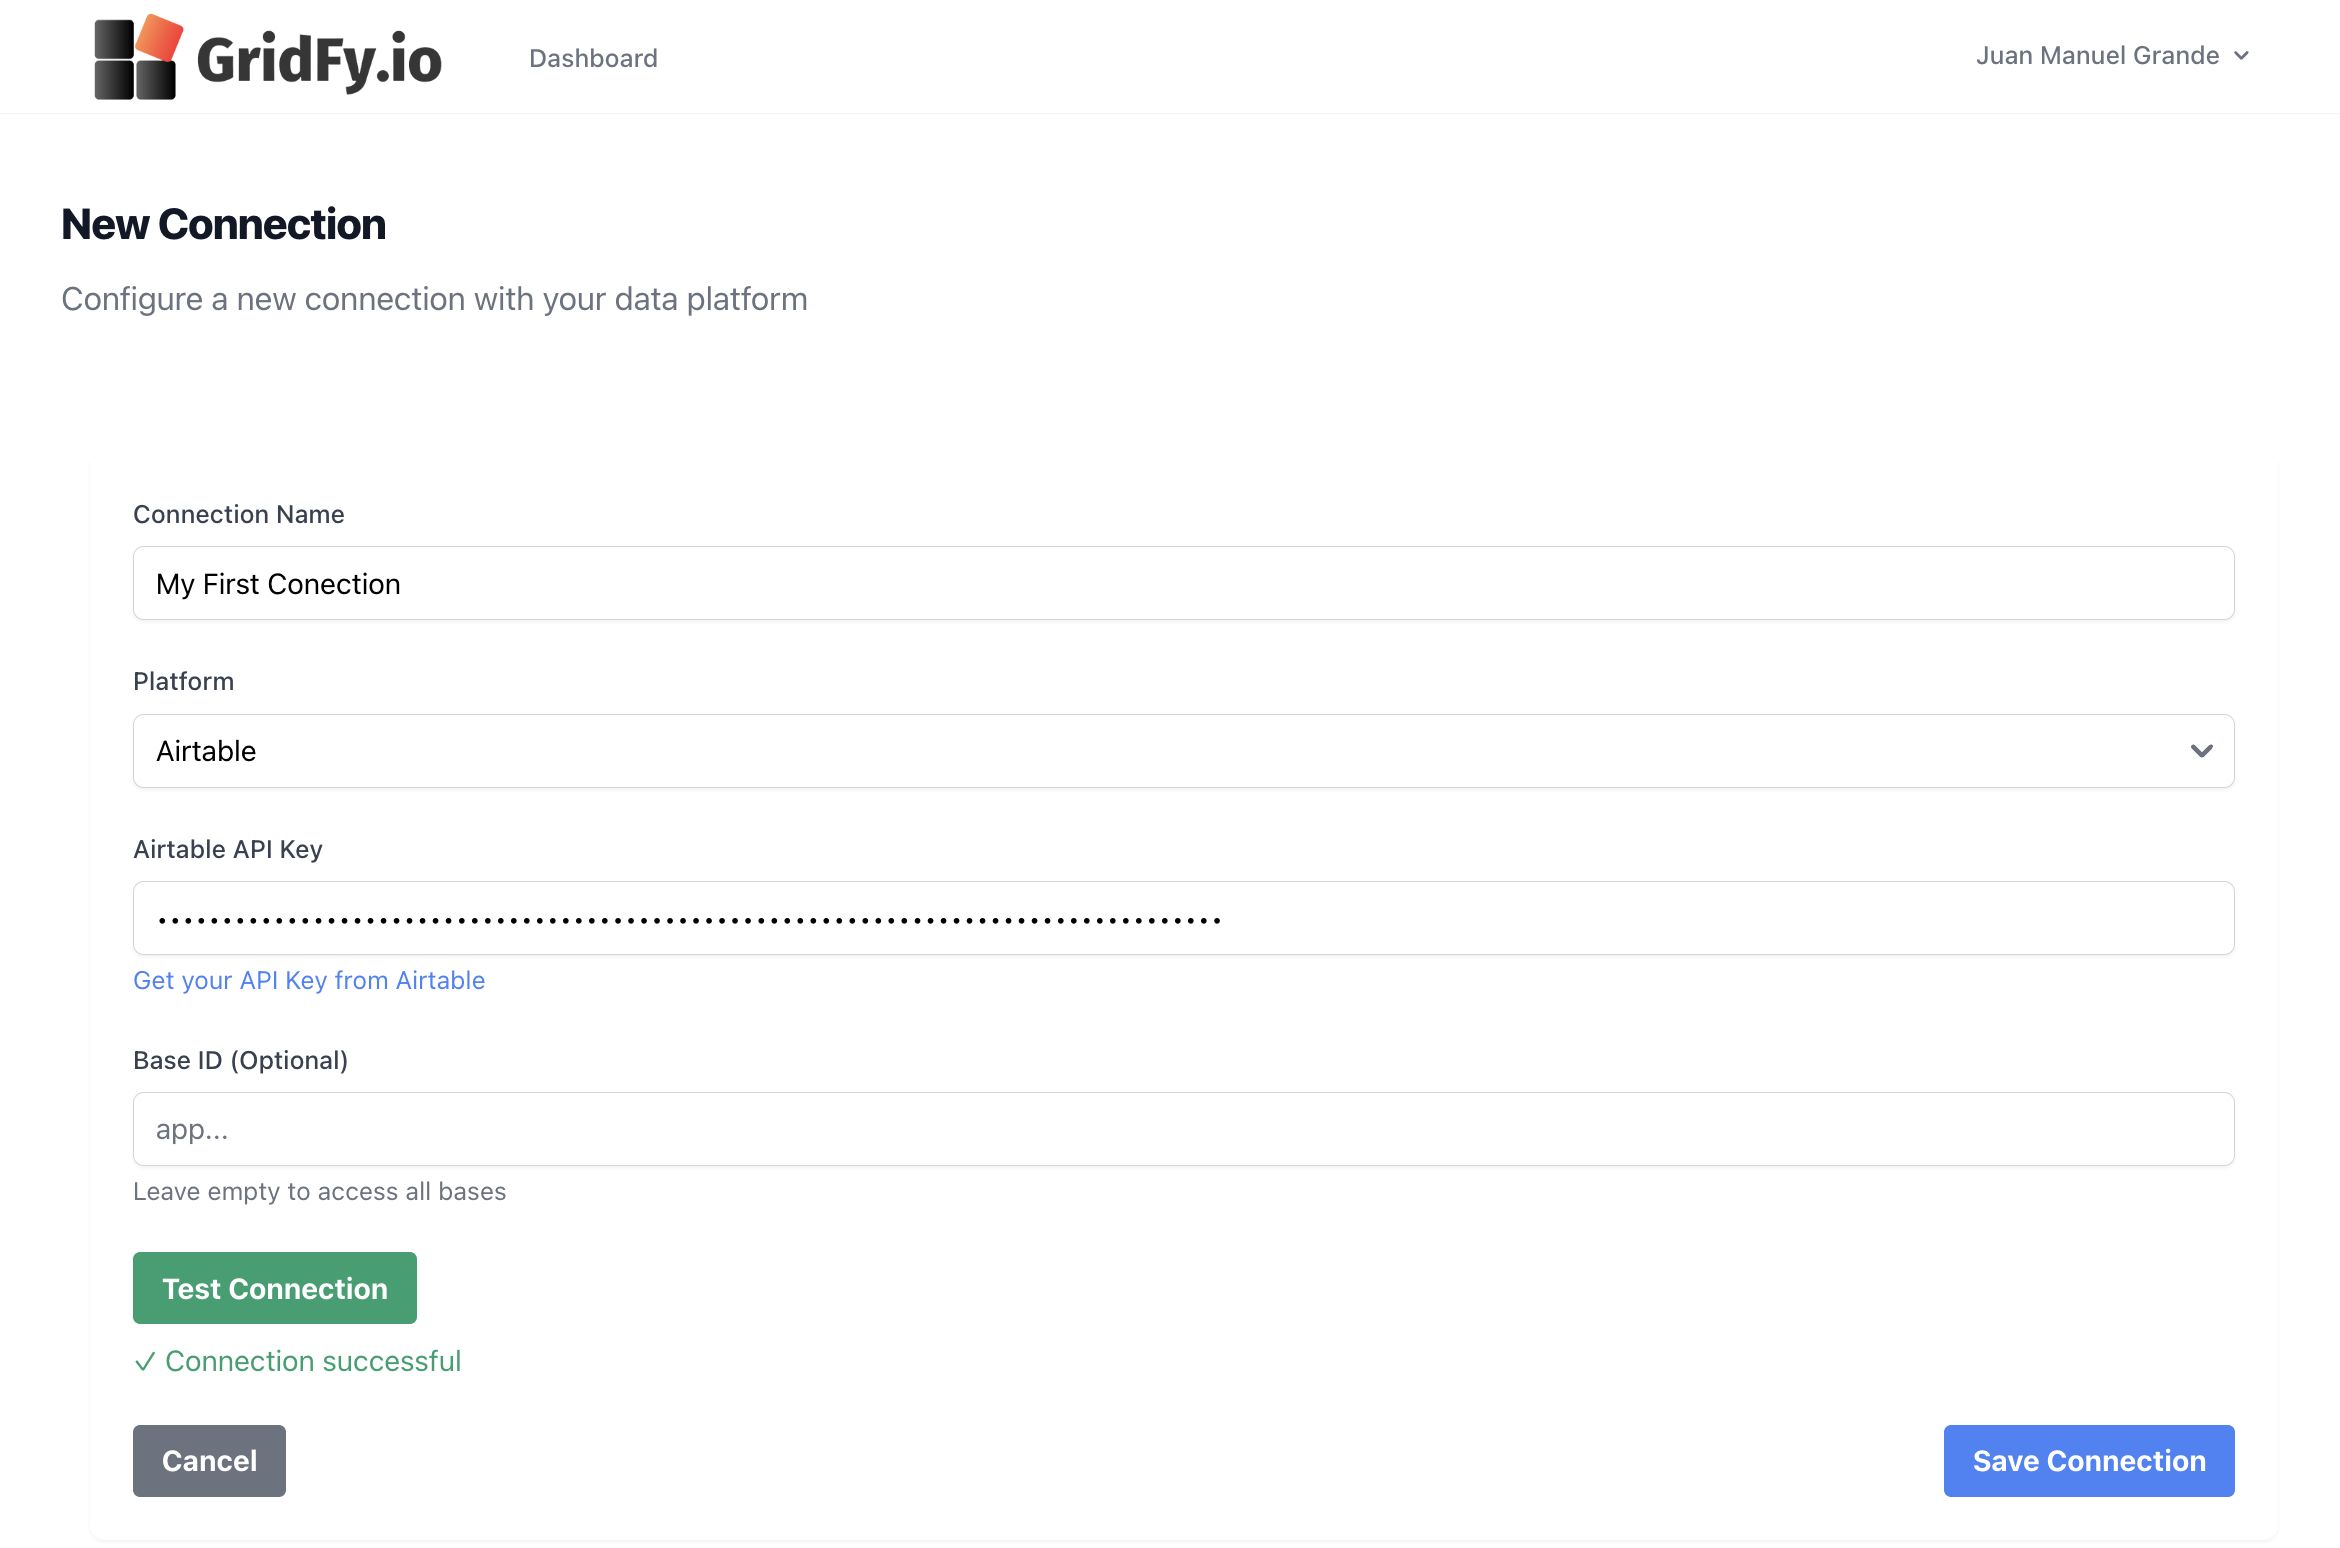Click the GridFy.io cube logo icon
Screen dimensions: 2340x1548
pyautogui.click(x=138, y=58)
